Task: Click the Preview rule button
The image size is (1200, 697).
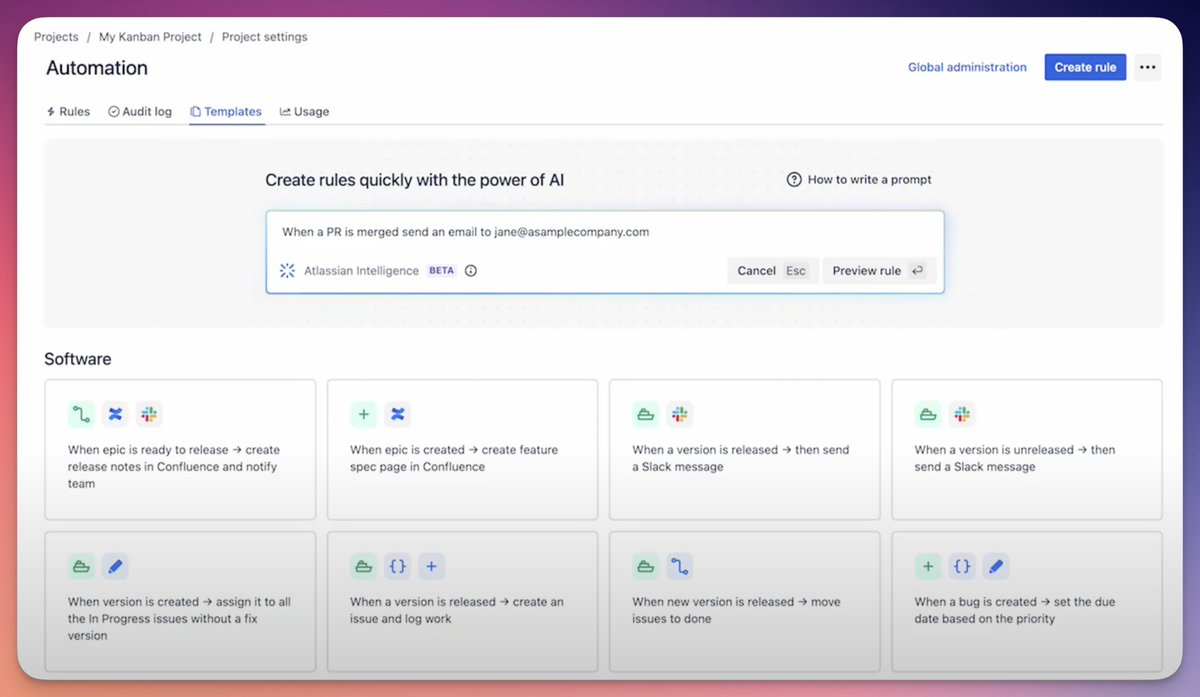Action: point(879,271)
